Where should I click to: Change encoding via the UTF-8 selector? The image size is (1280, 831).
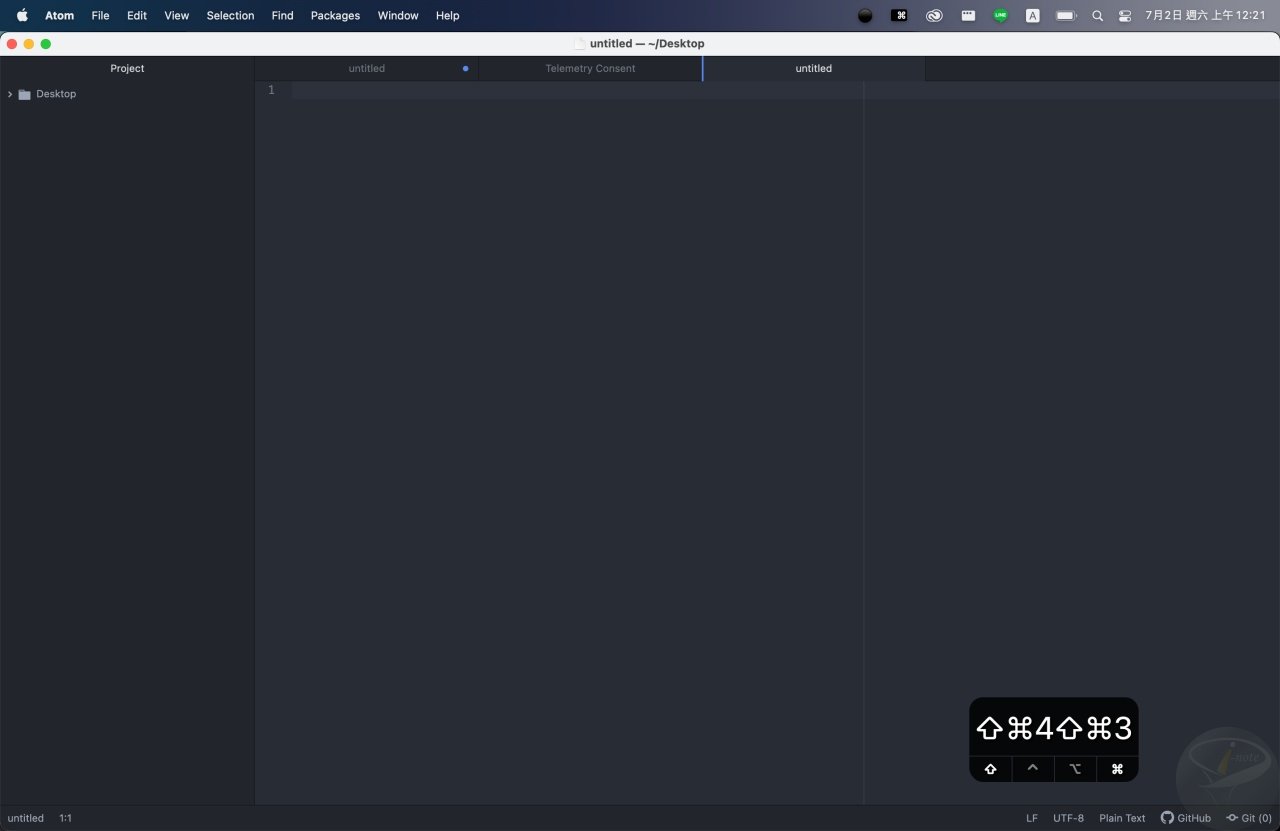[x=1068, y=818]
